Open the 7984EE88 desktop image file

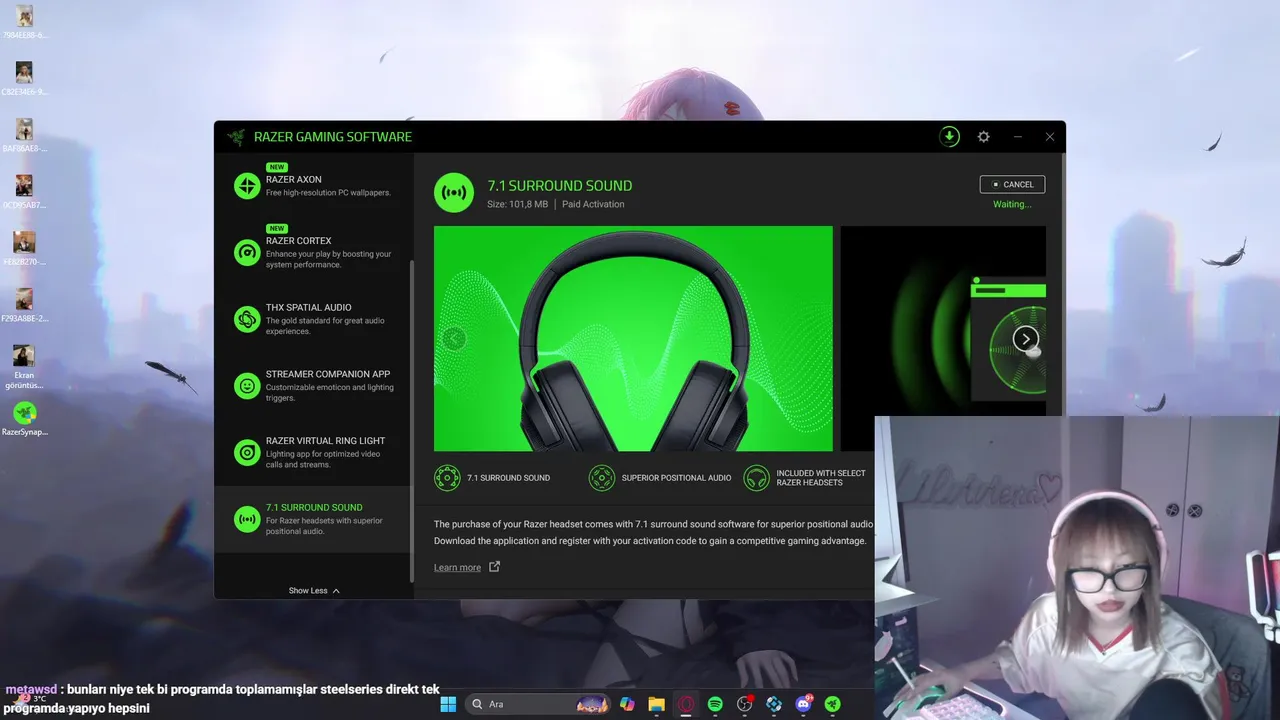click(25, 22)
